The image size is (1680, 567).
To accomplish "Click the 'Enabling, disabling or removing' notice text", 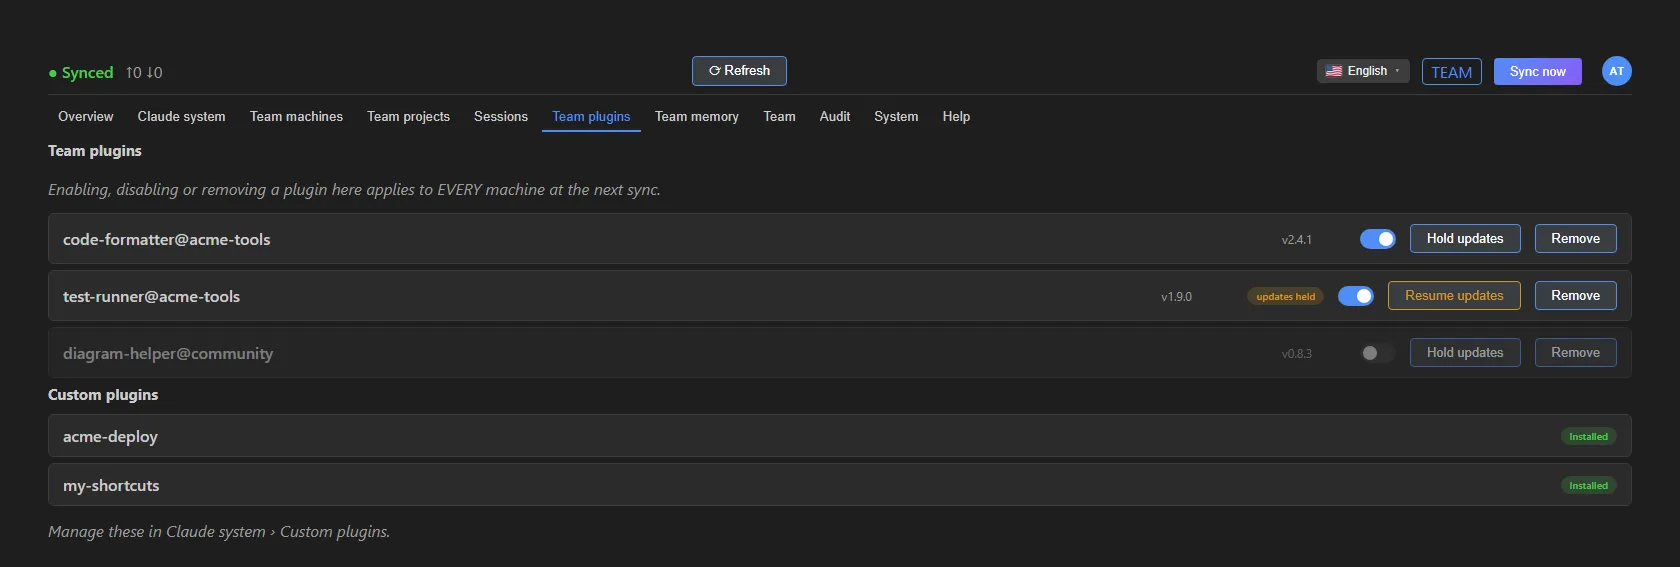I will [354, 190].
